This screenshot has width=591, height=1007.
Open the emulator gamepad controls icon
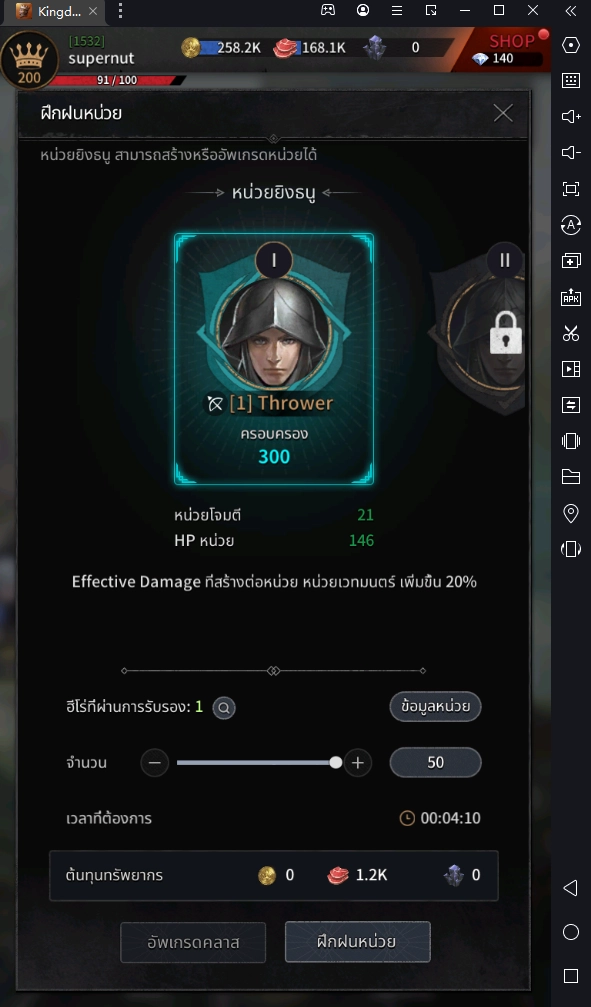pos(328,10)
